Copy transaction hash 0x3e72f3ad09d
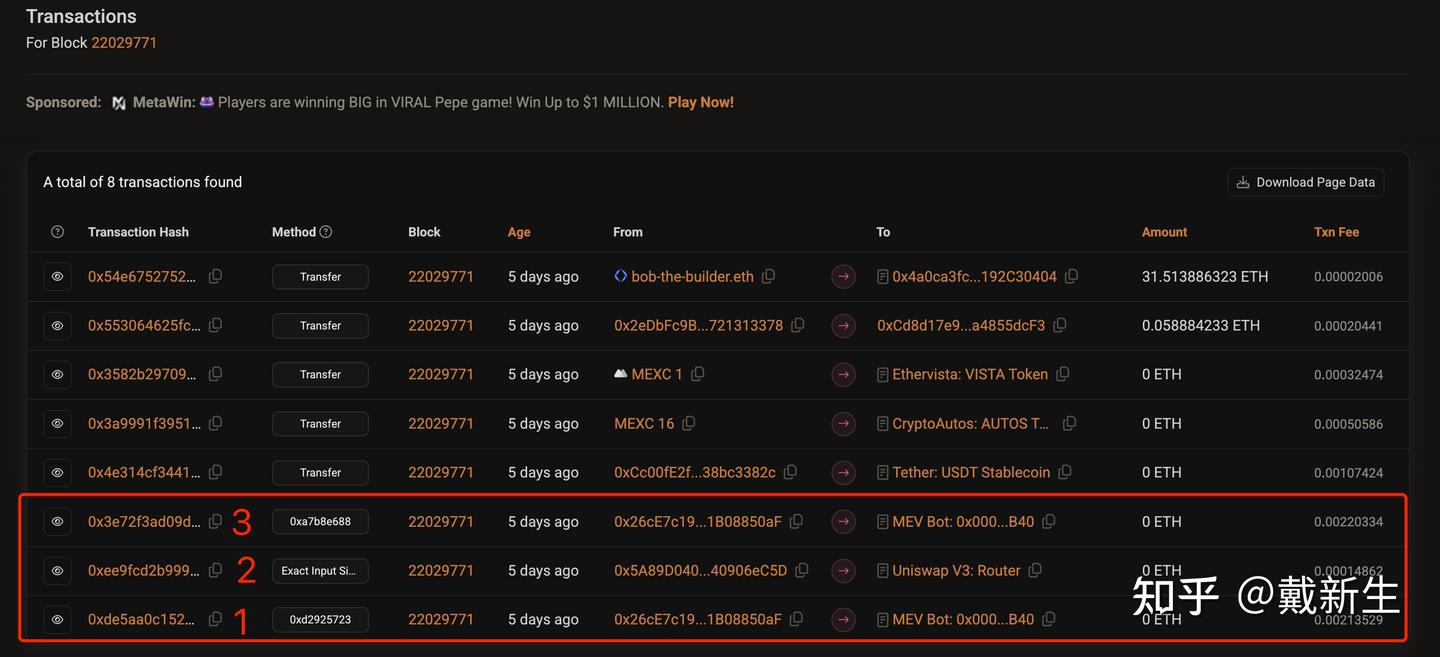Viewport: 1440px width, 657px height. pos(215,522)
